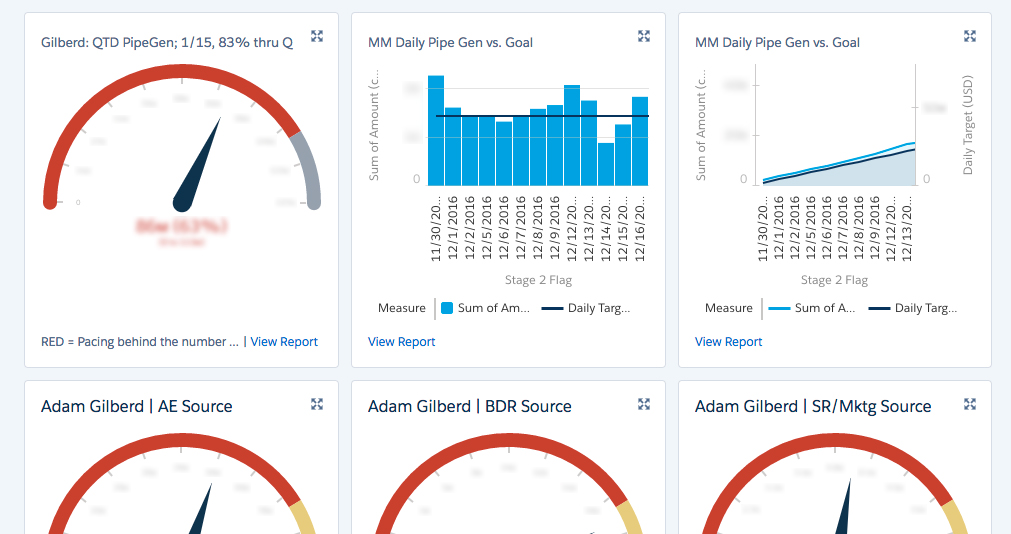Screen dimensions: 1011x534
Task: Click the yellow segment of the AE Source gauge
Action: coord(303,517)
